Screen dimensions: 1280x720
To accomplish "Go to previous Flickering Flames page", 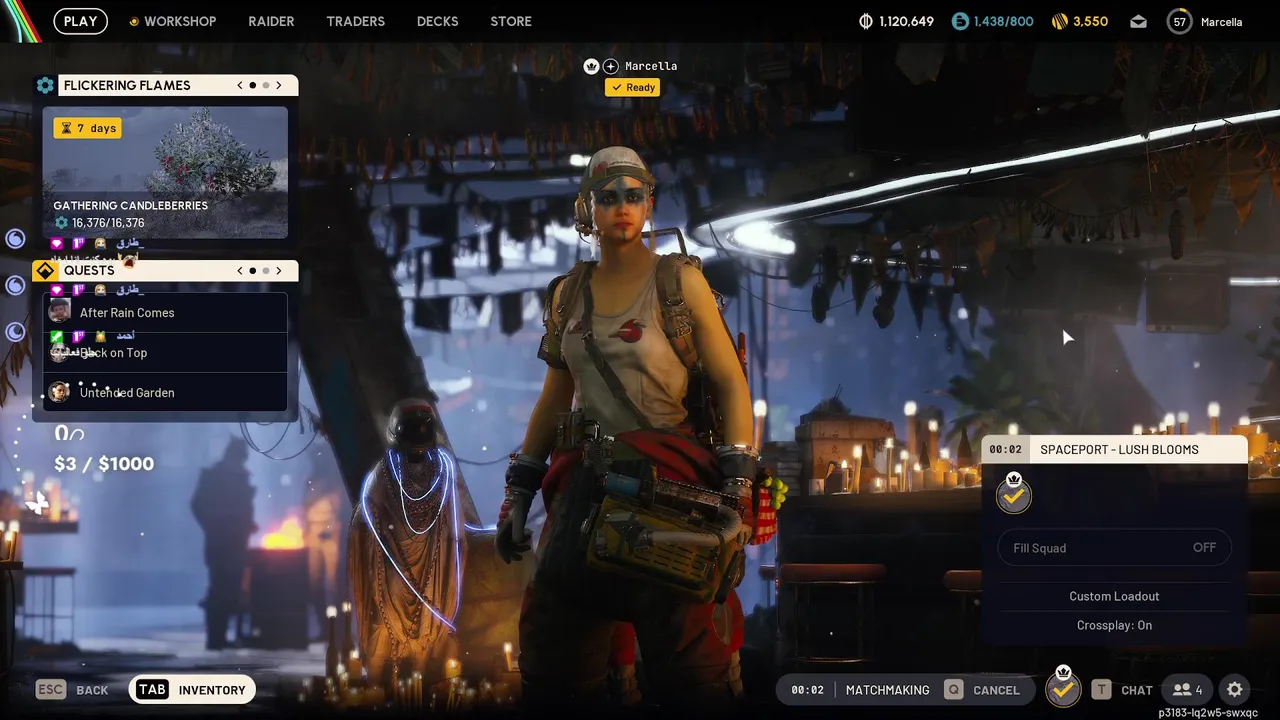I will coord(240,85).
